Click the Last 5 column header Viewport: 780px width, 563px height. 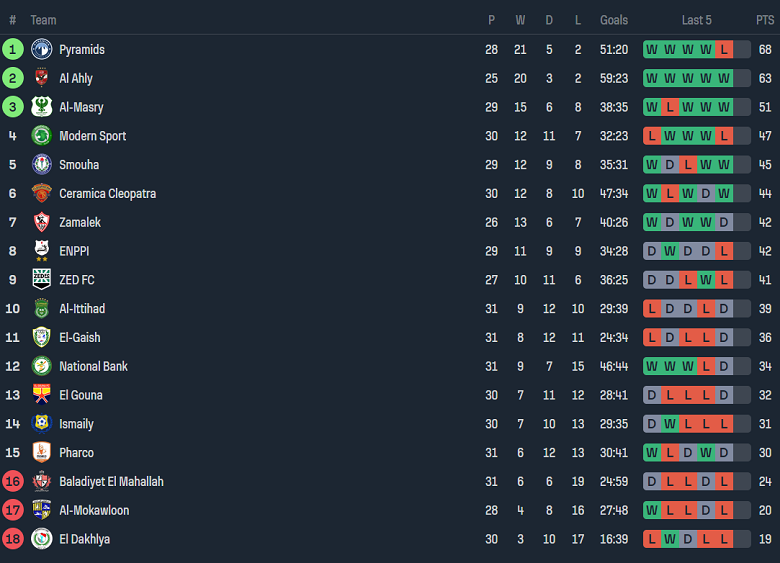tap(697, 20)
